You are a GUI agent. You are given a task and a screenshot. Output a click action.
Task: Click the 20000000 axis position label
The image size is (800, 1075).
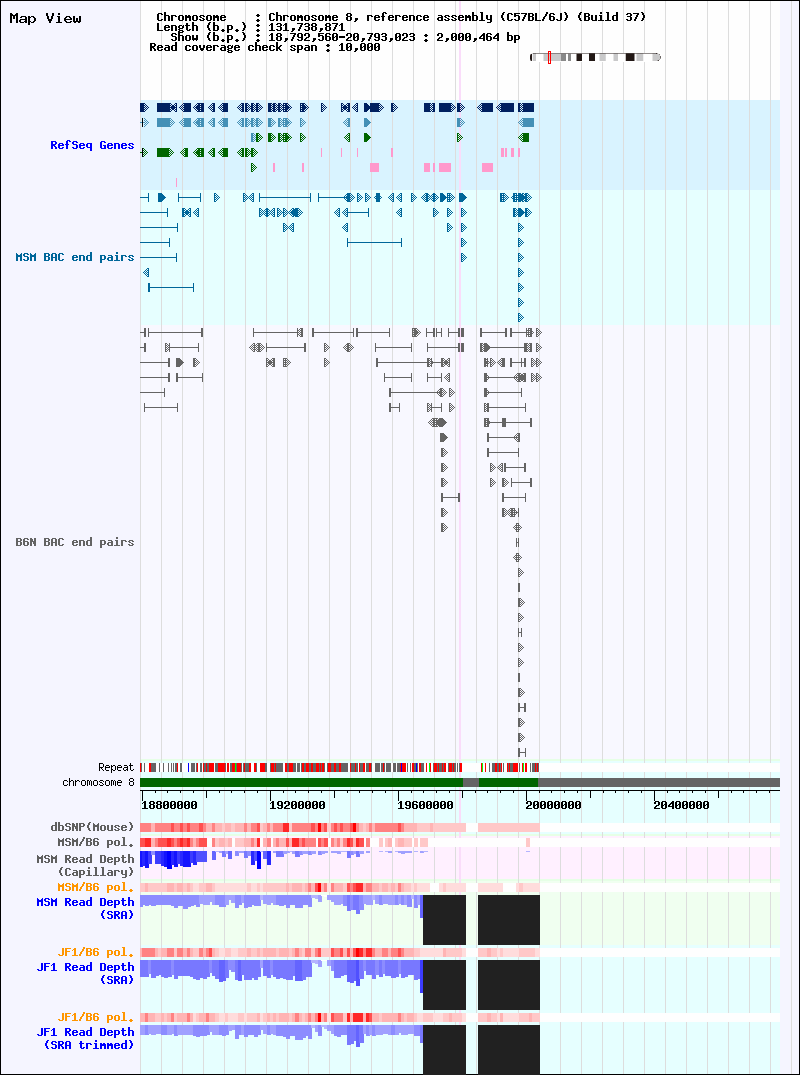pos(553,805)
